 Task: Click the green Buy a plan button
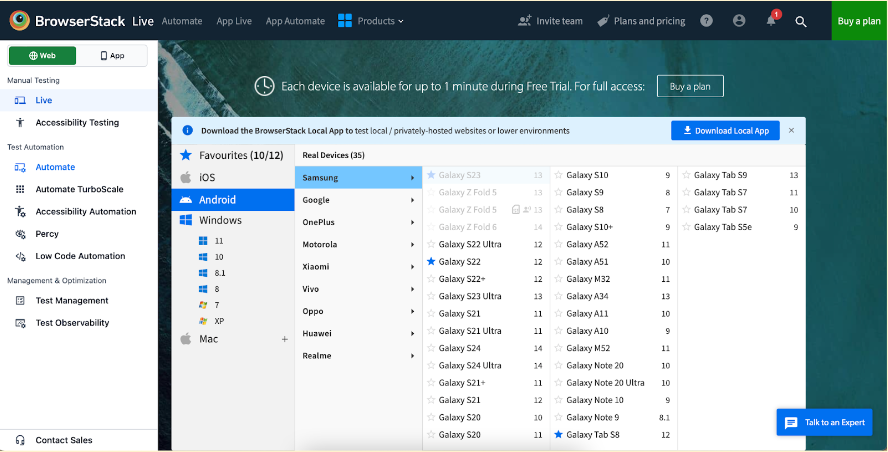click(859, 21)
